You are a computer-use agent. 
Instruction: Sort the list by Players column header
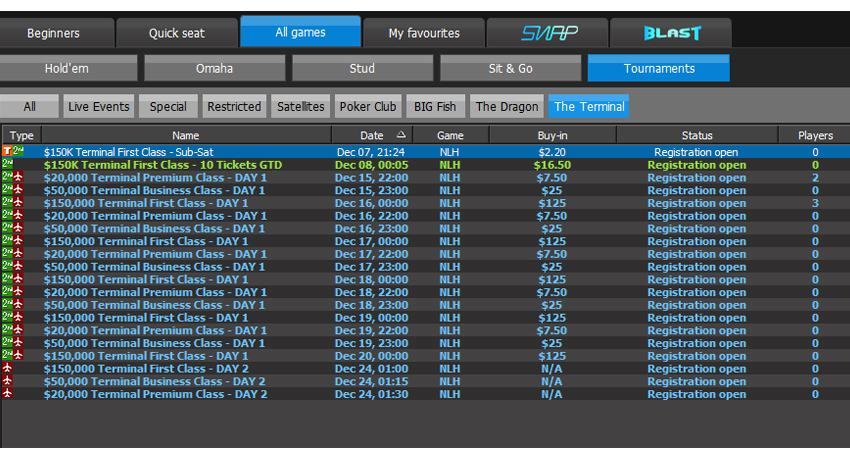pyautogui.click(x=815, y=135)
